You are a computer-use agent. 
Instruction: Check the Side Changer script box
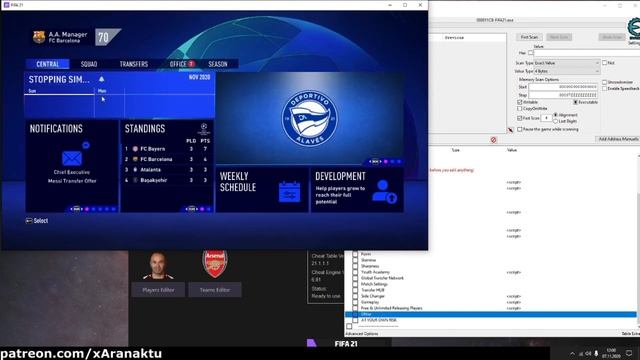coord(355,296)
